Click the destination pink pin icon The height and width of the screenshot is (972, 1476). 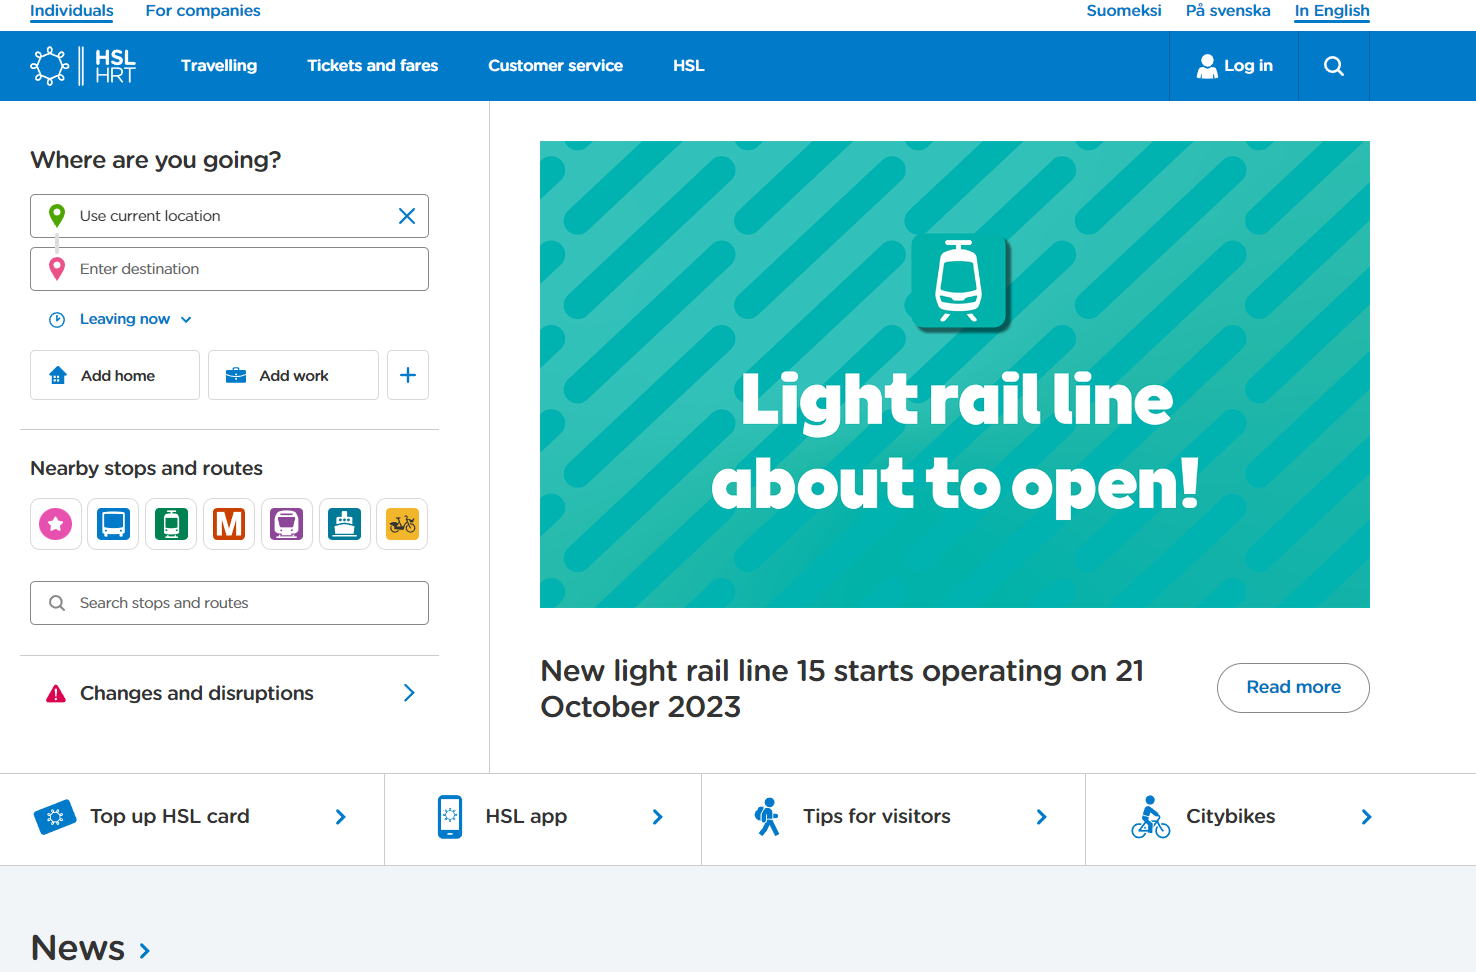coord(57,268)
